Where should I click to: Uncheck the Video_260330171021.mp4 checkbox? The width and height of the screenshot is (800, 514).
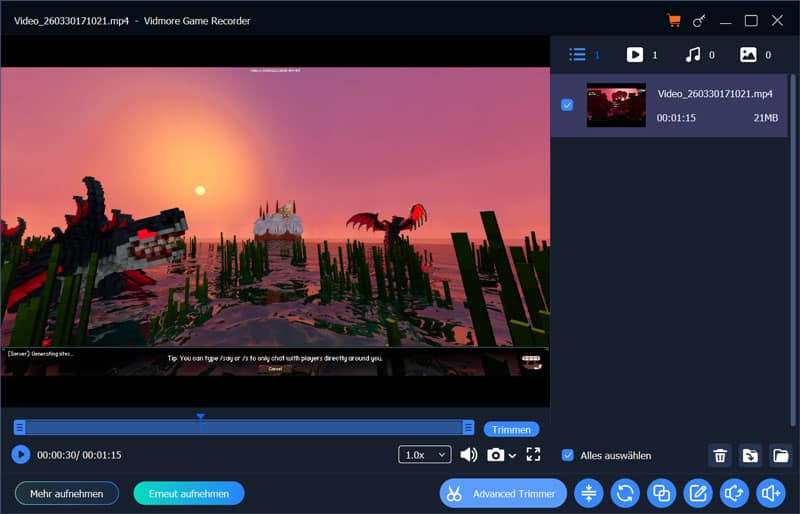pos(567,104)
